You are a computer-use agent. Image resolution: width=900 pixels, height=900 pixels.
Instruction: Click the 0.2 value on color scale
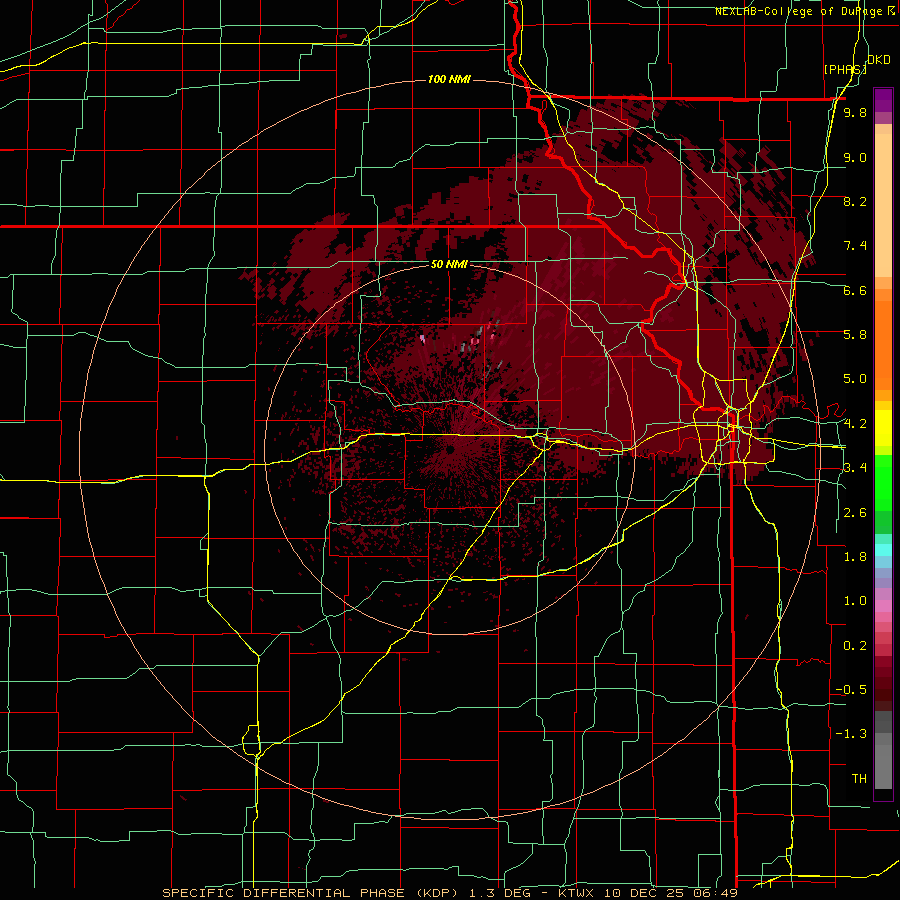coord(855,645)
